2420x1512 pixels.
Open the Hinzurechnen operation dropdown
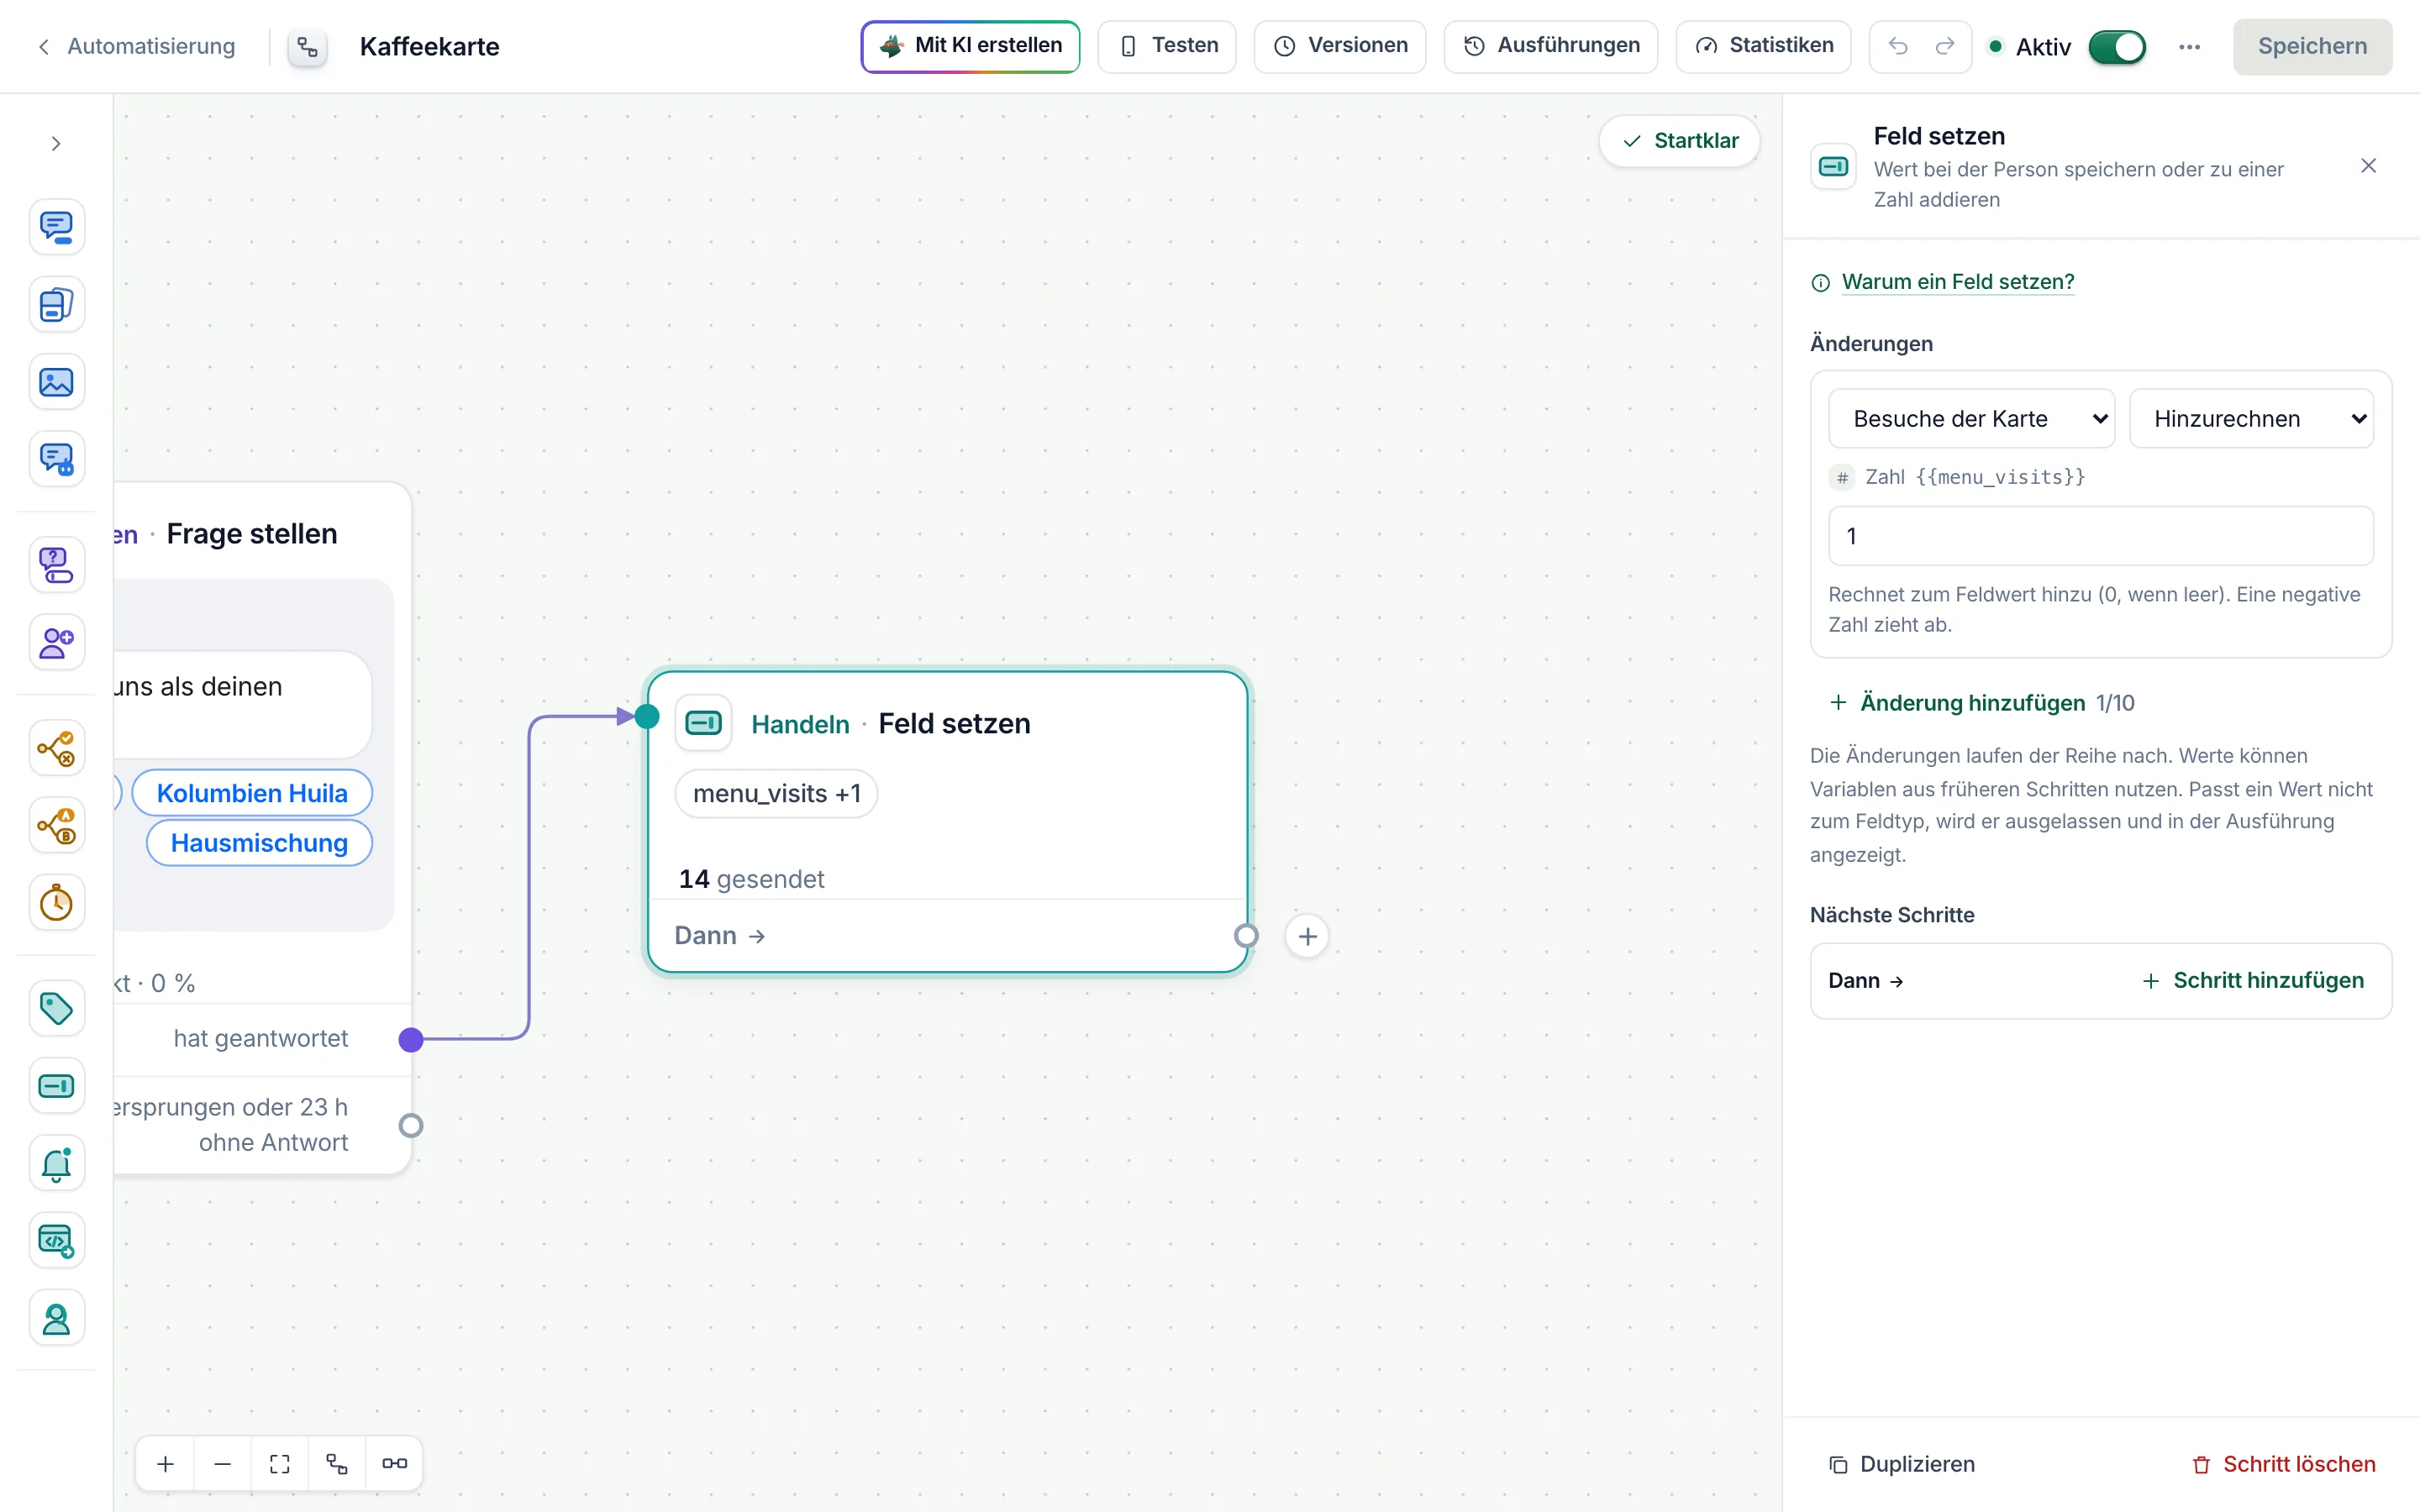tap(2251, 419)
